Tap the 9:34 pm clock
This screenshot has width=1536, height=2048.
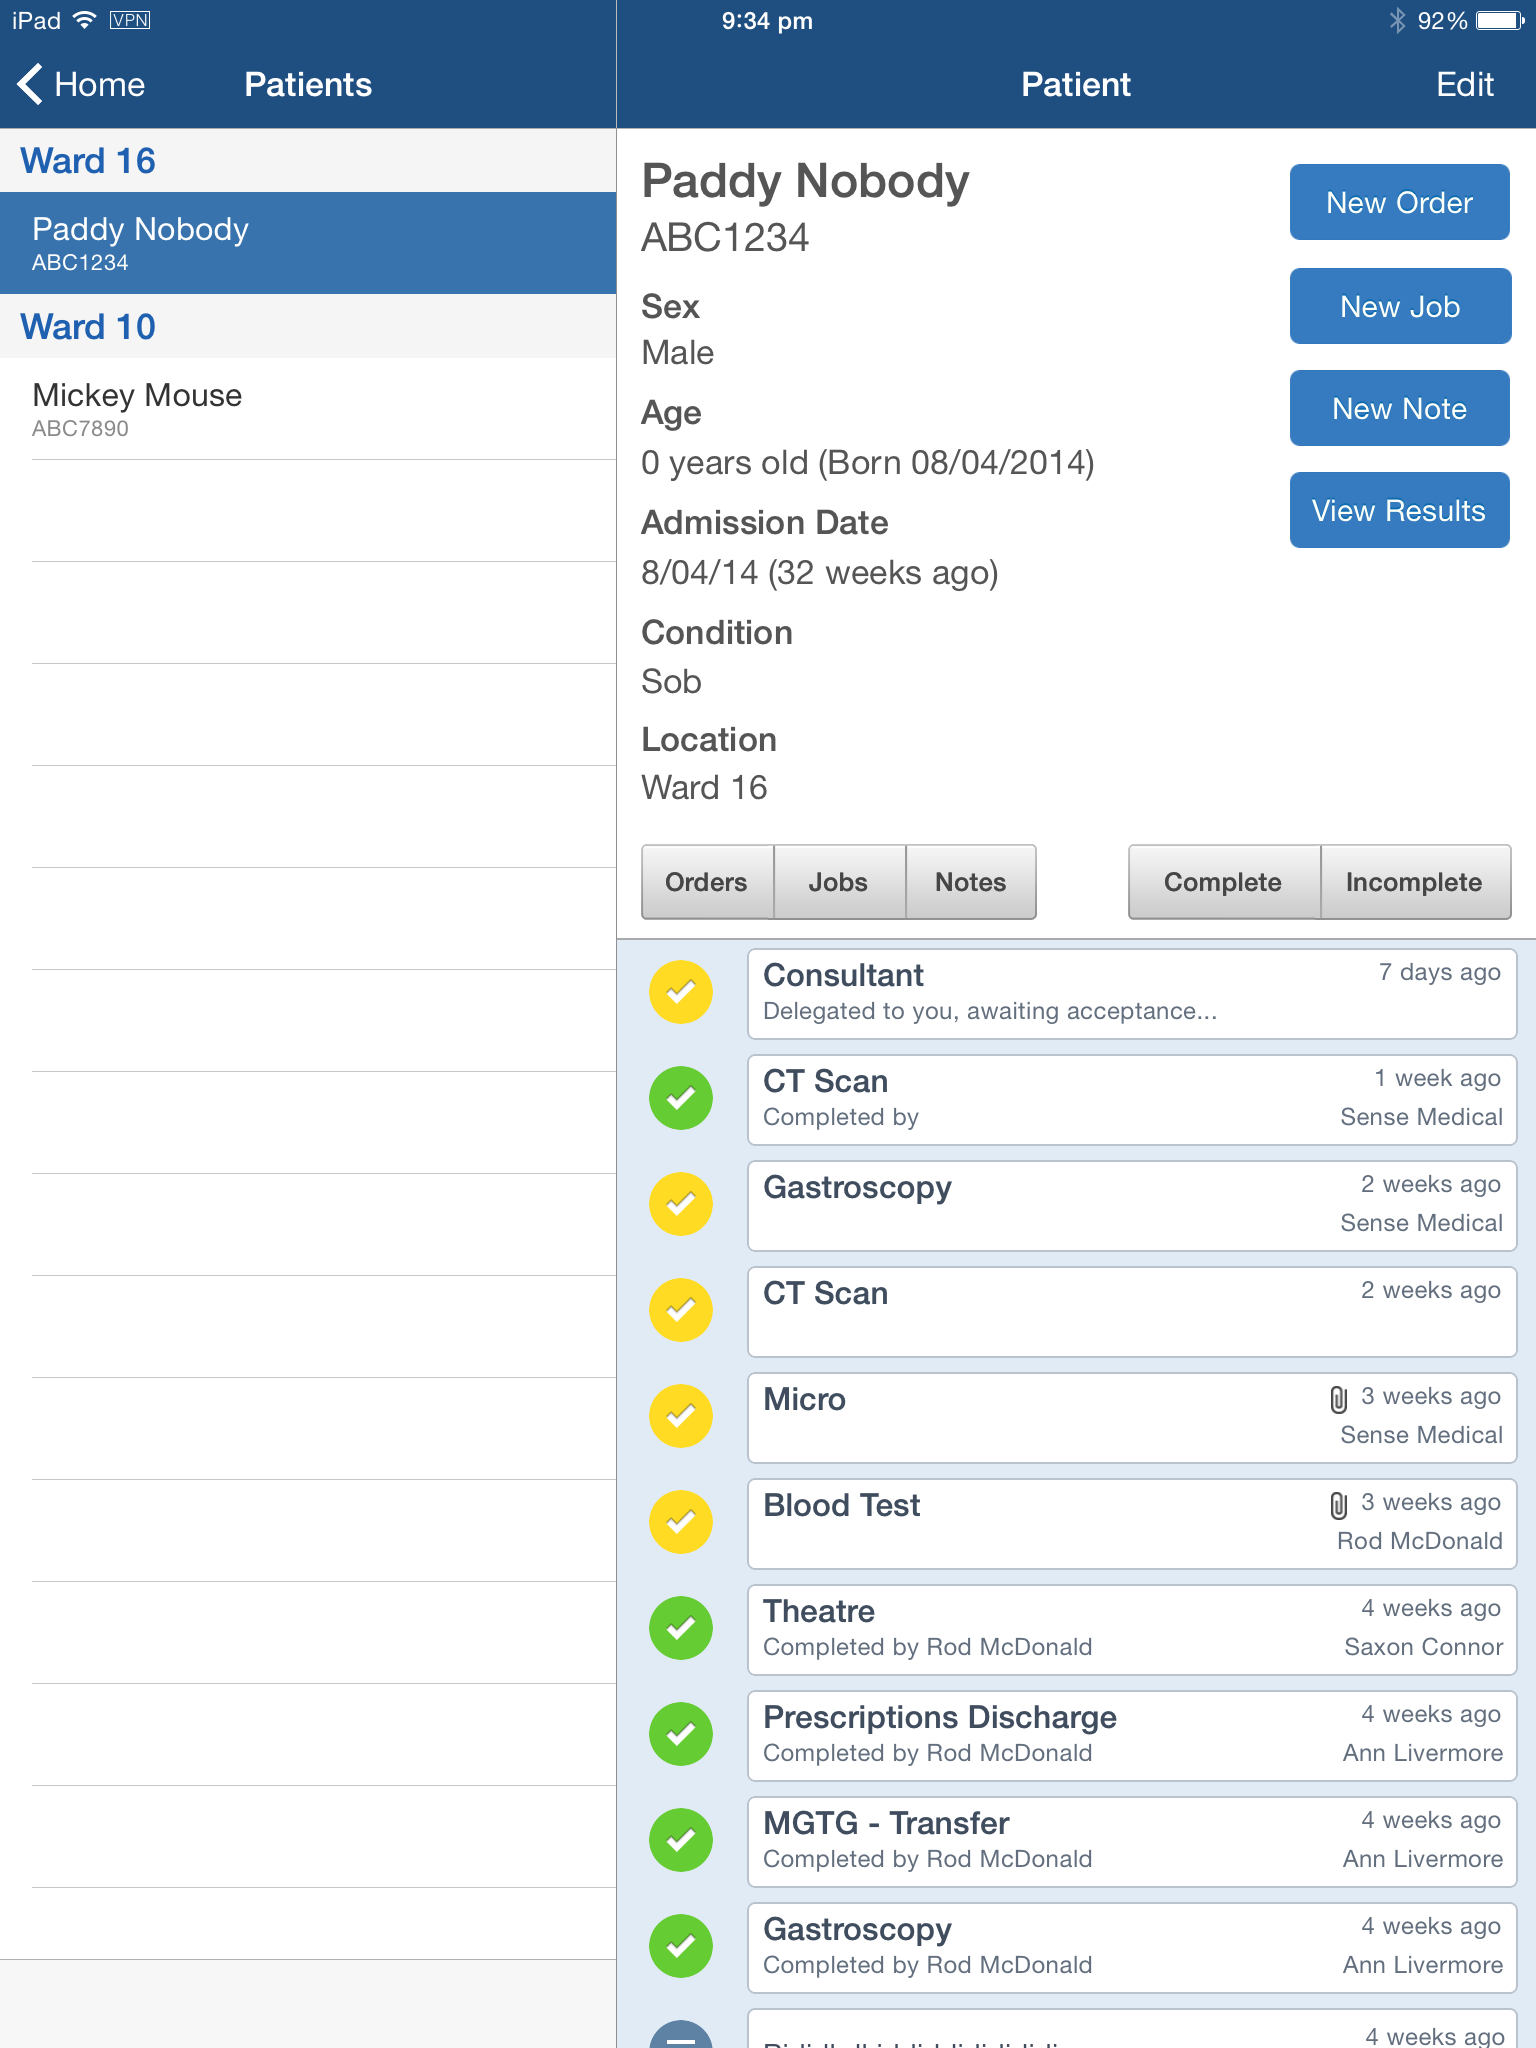pyautogui.click(x=767, y=20)
